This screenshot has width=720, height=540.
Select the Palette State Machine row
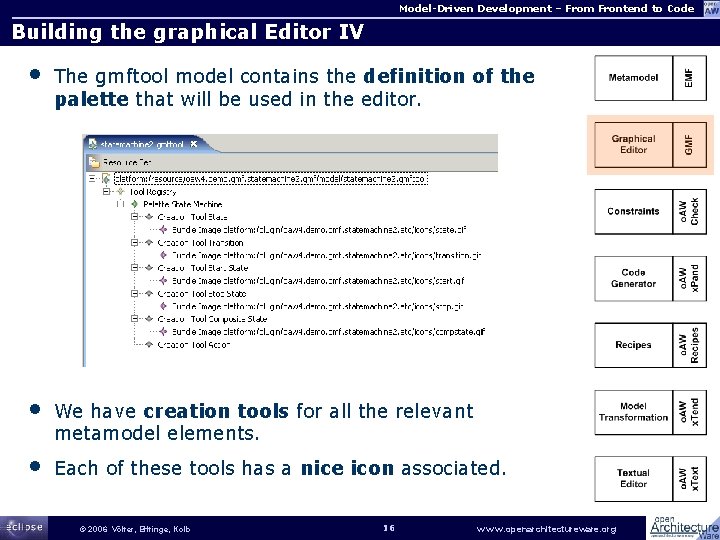coord(182,204)
